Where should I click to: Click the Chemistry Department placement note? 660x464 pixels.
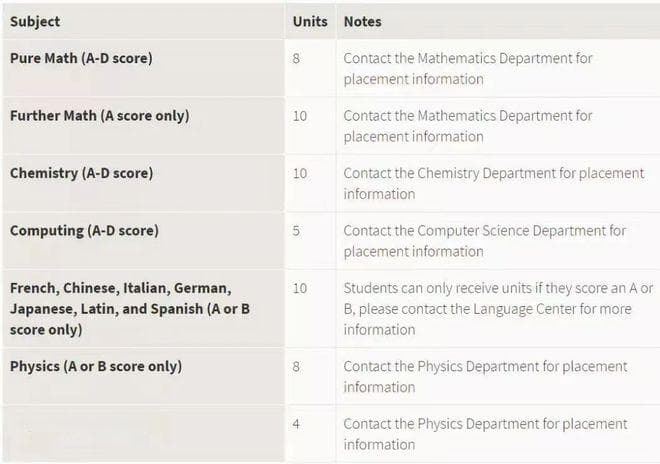494,184
